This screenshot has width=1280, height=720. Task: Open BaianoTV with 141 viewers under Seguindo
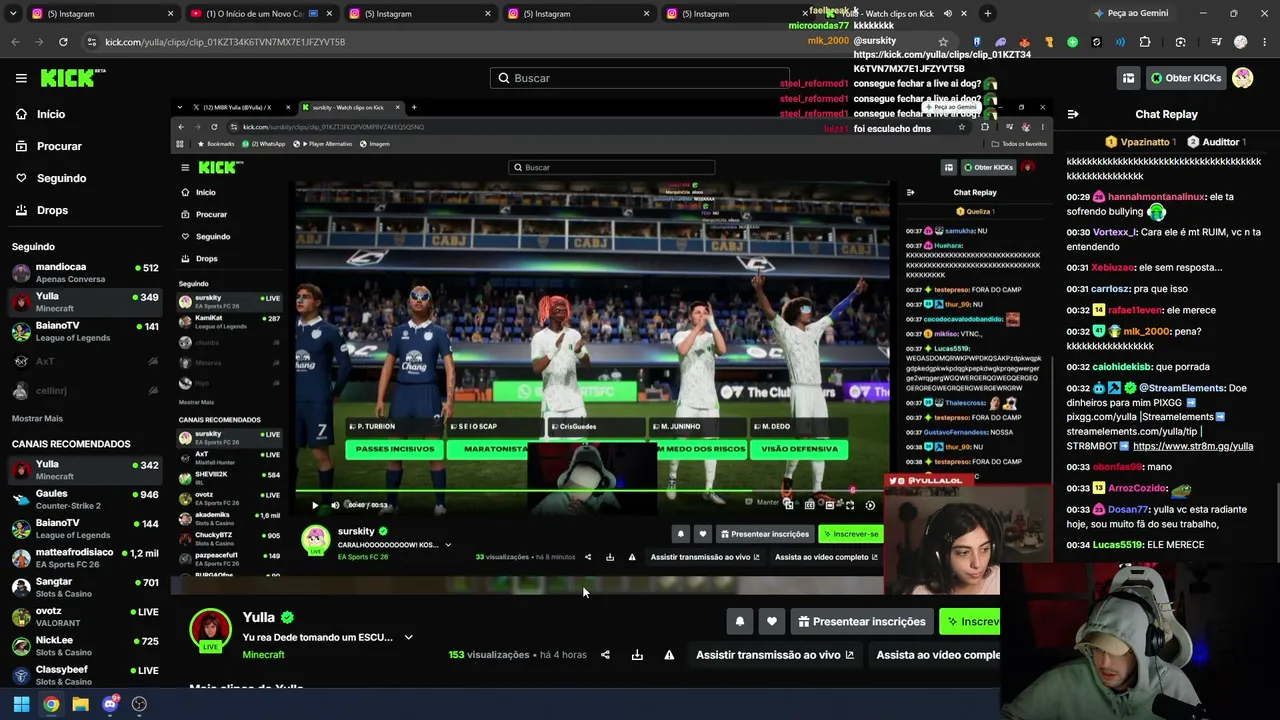click(85, 331)
